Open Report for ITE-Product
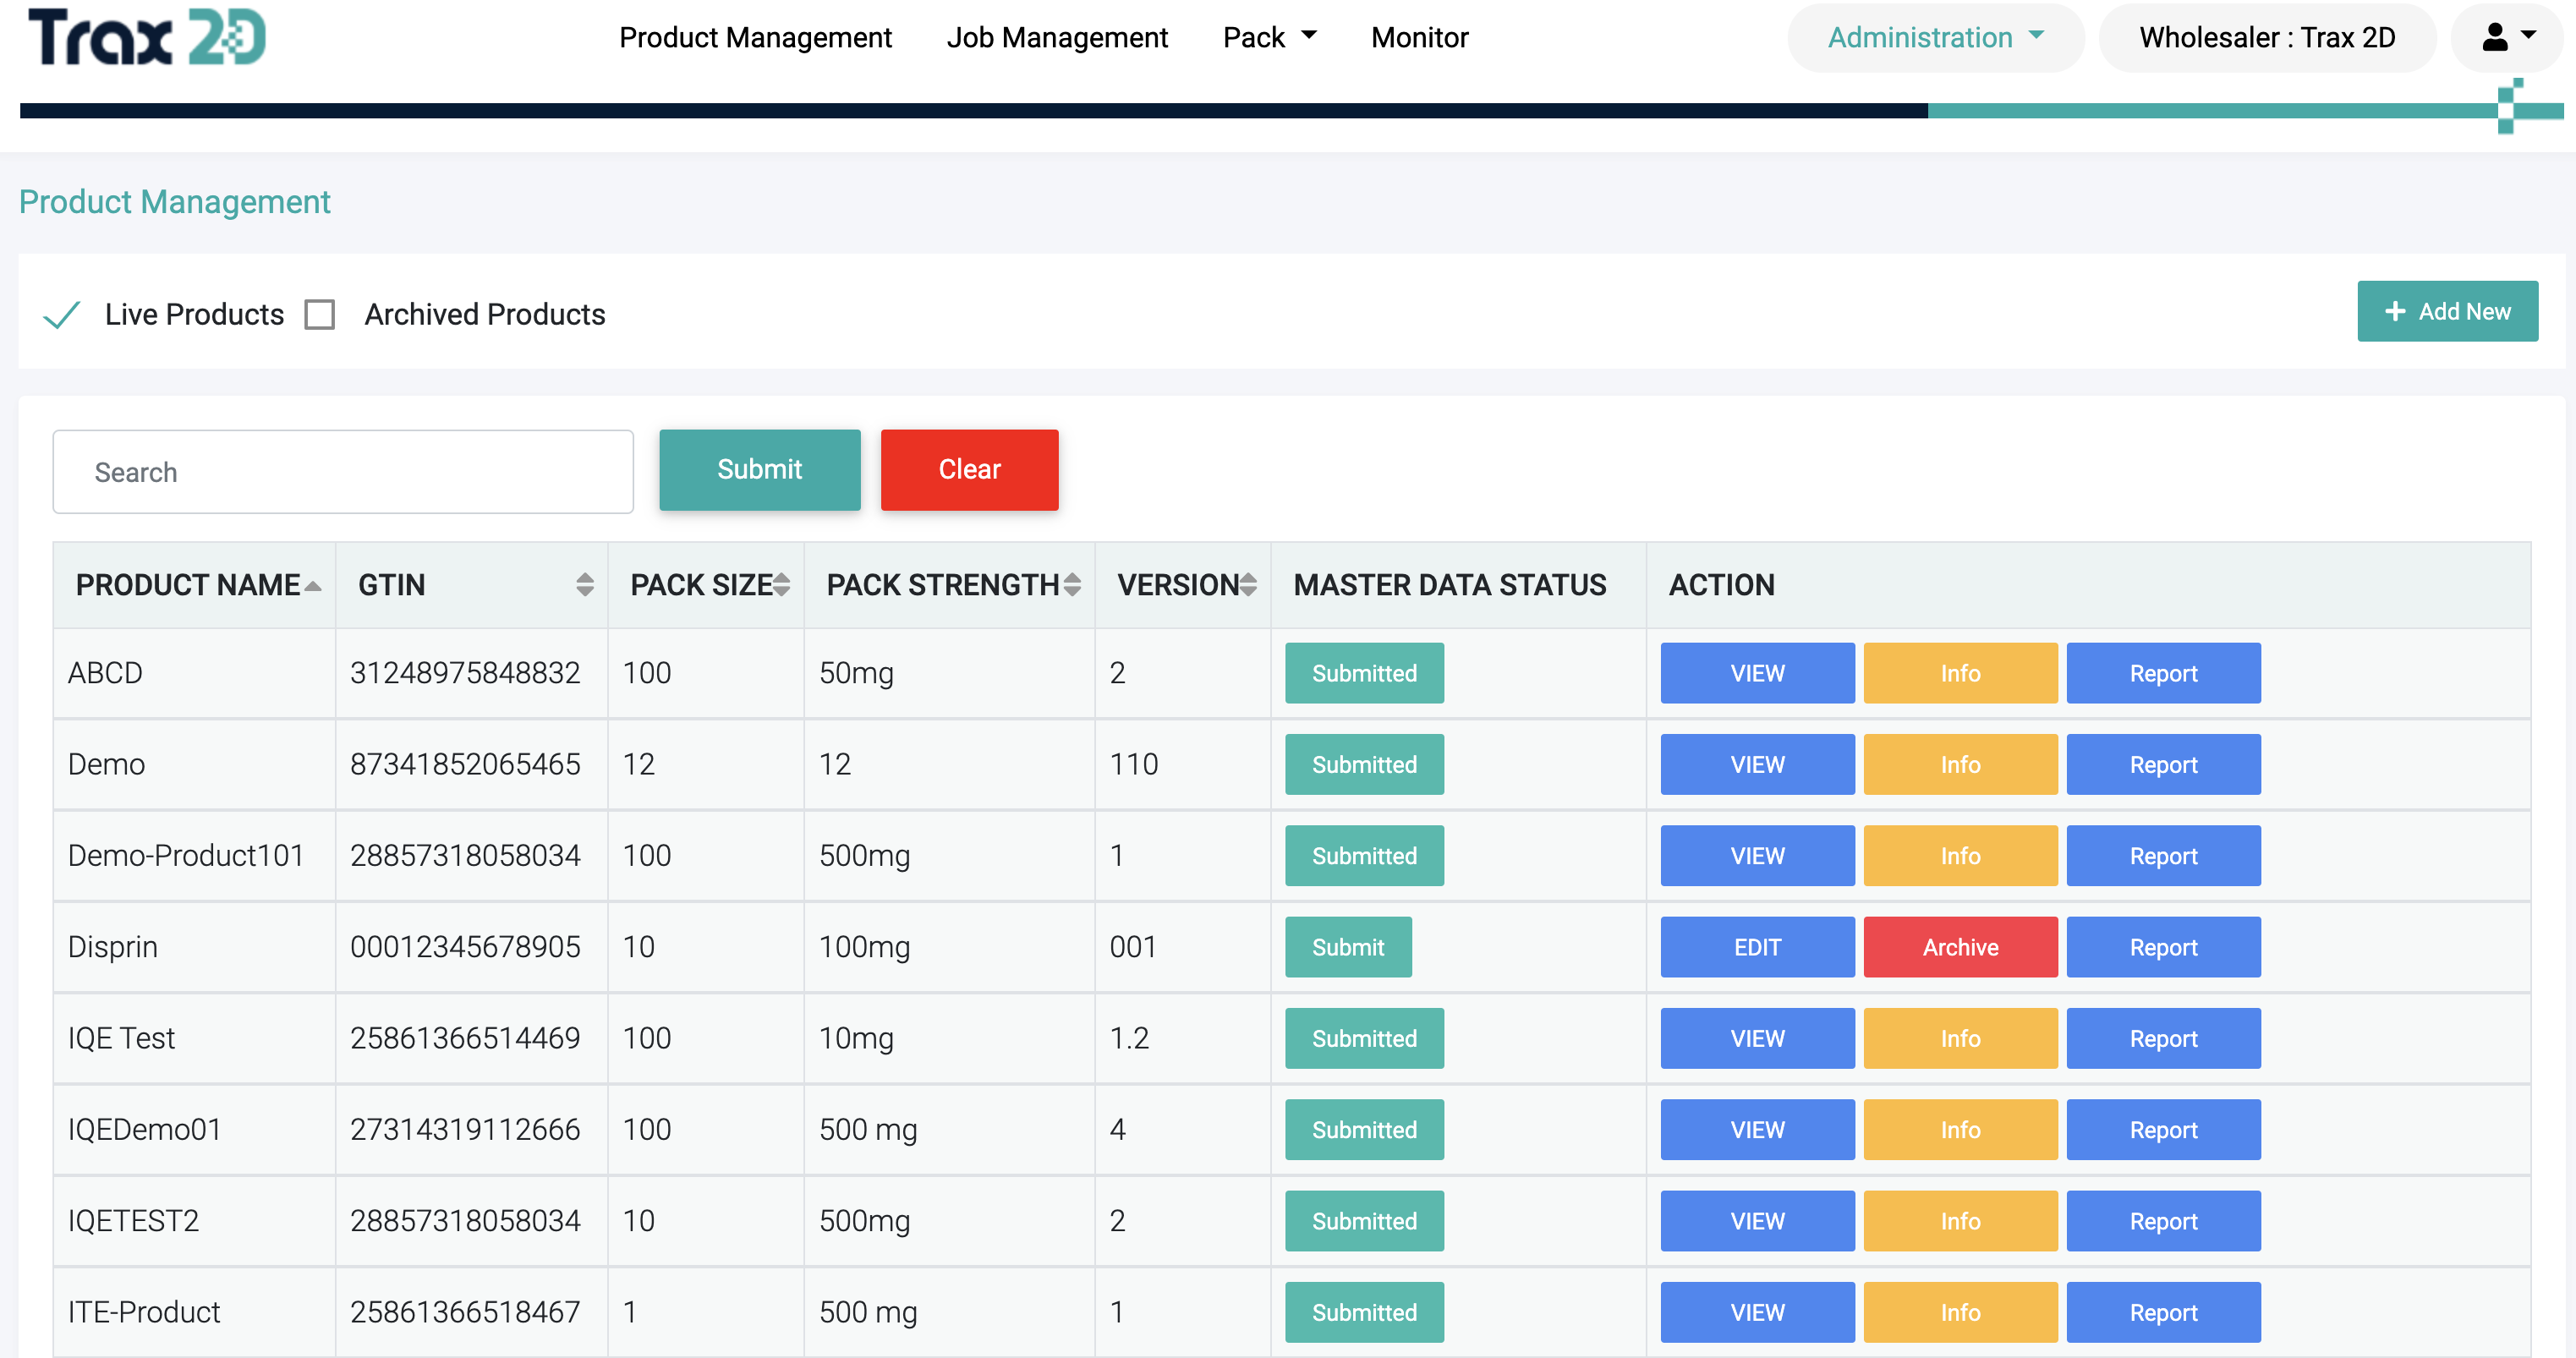This screenshot has height=1358, width=2576. [2163, 1312]
